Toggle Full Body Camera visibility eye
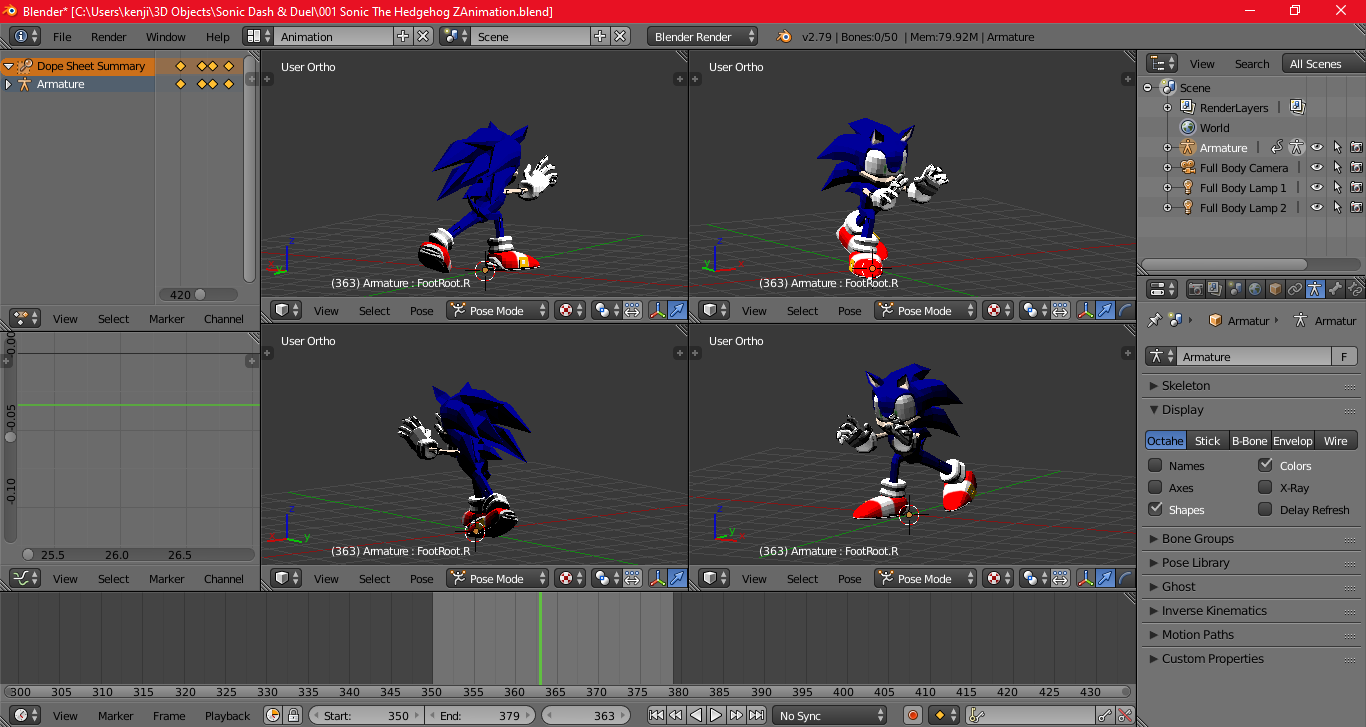This screenshot has height=727, width=1366. (x=1316, y=168)
